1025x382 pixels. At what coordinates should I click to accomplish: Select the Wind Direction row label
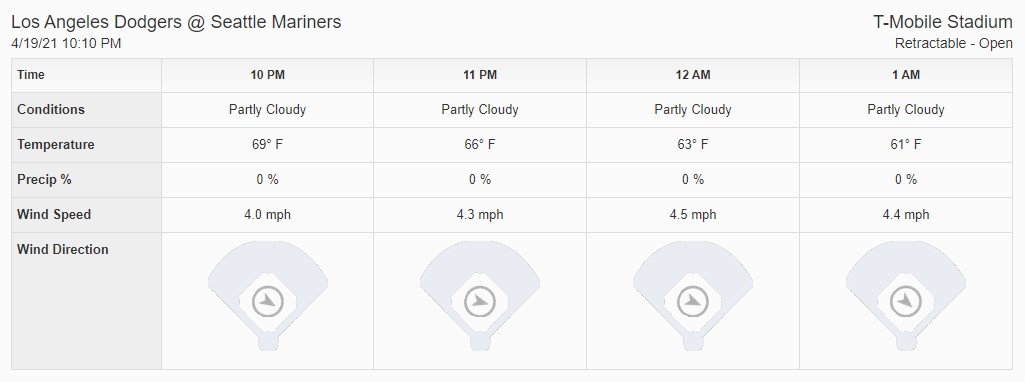tap(63, 249)
